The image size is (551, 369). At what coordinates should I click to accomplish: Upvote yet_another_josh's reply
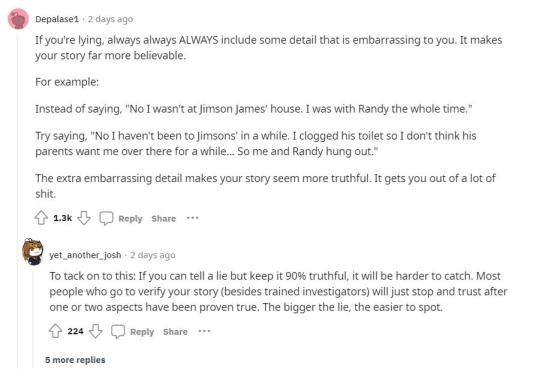click(x=55, y=331)
